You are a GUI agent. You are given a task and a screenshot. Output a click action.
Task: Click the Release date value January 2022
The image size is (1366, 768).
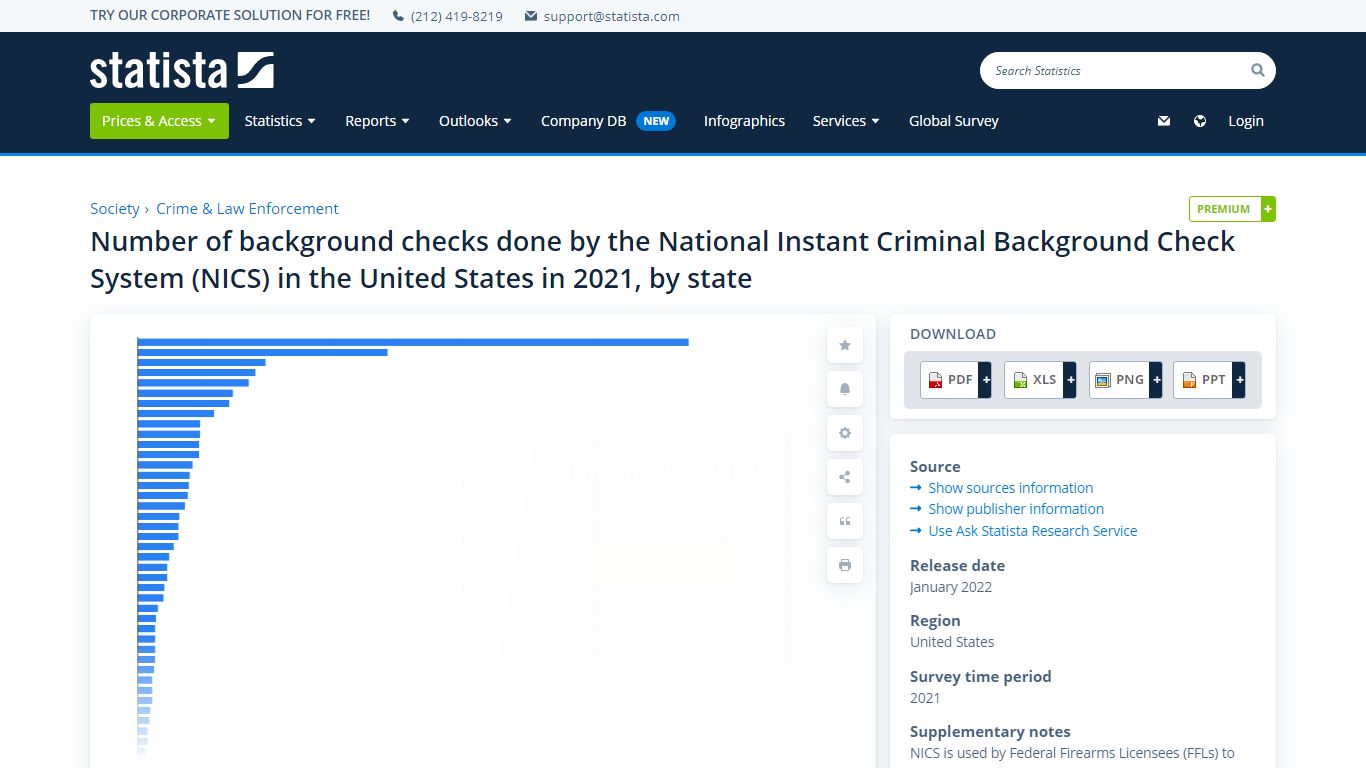click(x=951, y=587)
